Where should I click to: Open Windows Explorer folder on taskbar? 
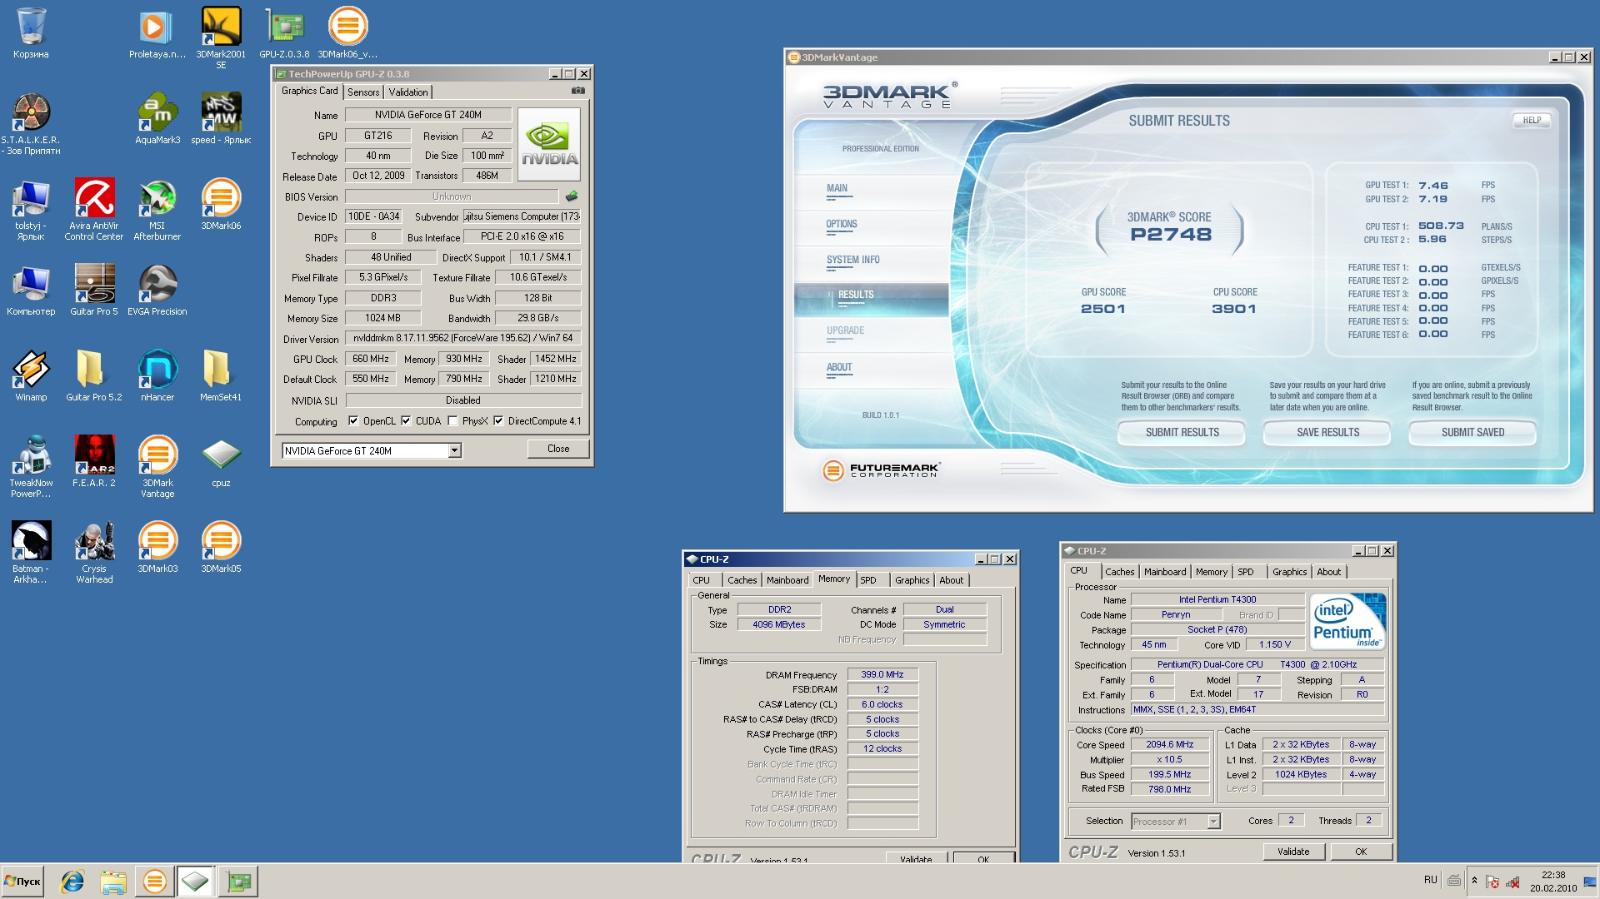pyautogui.click(x=113, y=882)
